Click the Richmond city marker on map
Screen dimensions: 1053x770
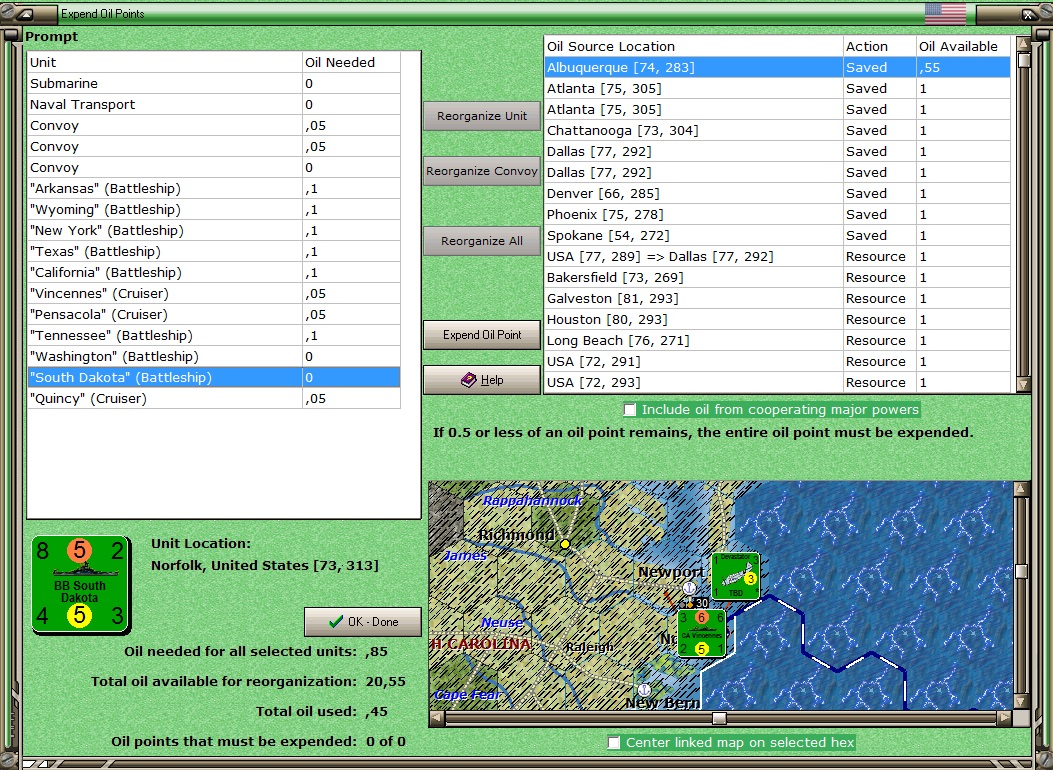pyautogui.click(x=565, y=544)
